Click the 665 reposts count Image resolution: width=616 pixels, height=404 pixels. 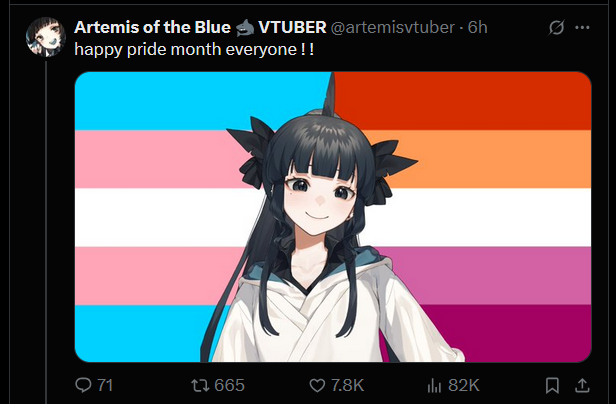tap(229, 386)
